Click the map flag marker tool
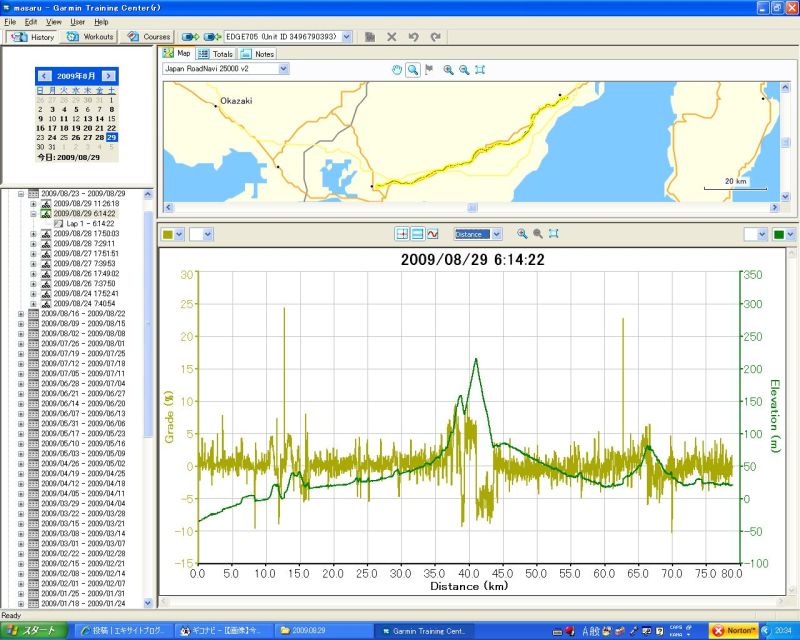The width and height of the screenshot is (800, 640). click(429, 70)
